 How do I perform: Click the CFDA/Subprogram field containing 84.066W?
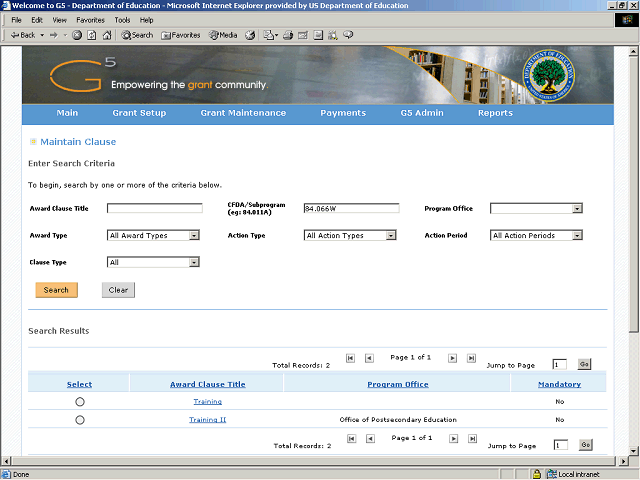click(351, 209)
